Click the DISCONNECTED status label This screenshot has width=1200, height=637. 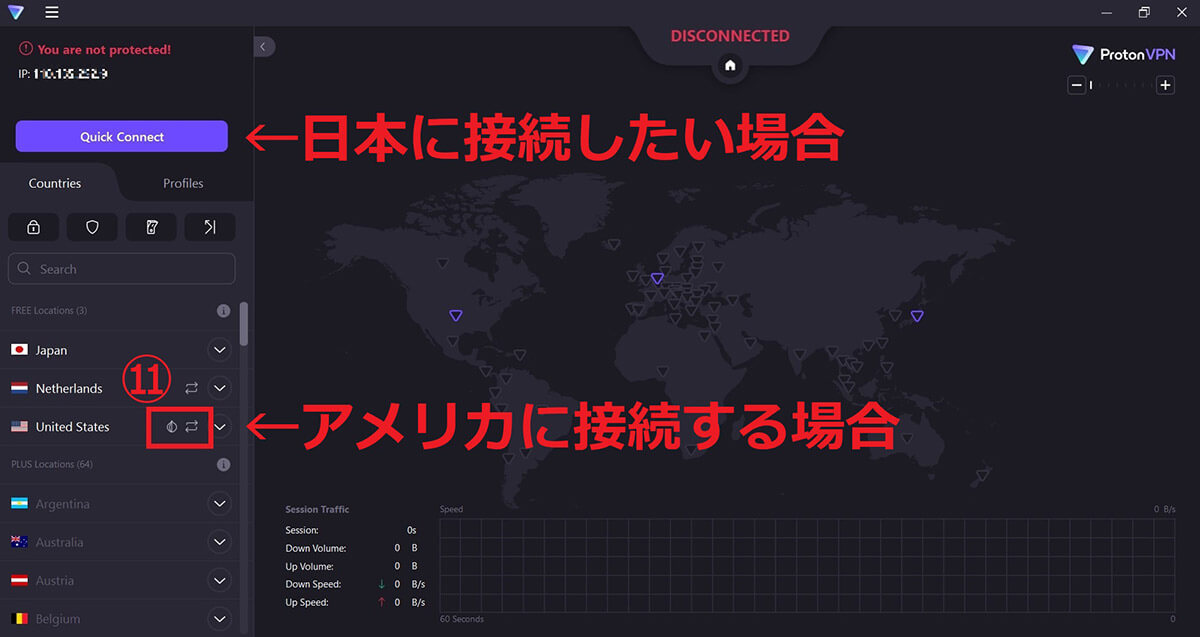[730, 36]
